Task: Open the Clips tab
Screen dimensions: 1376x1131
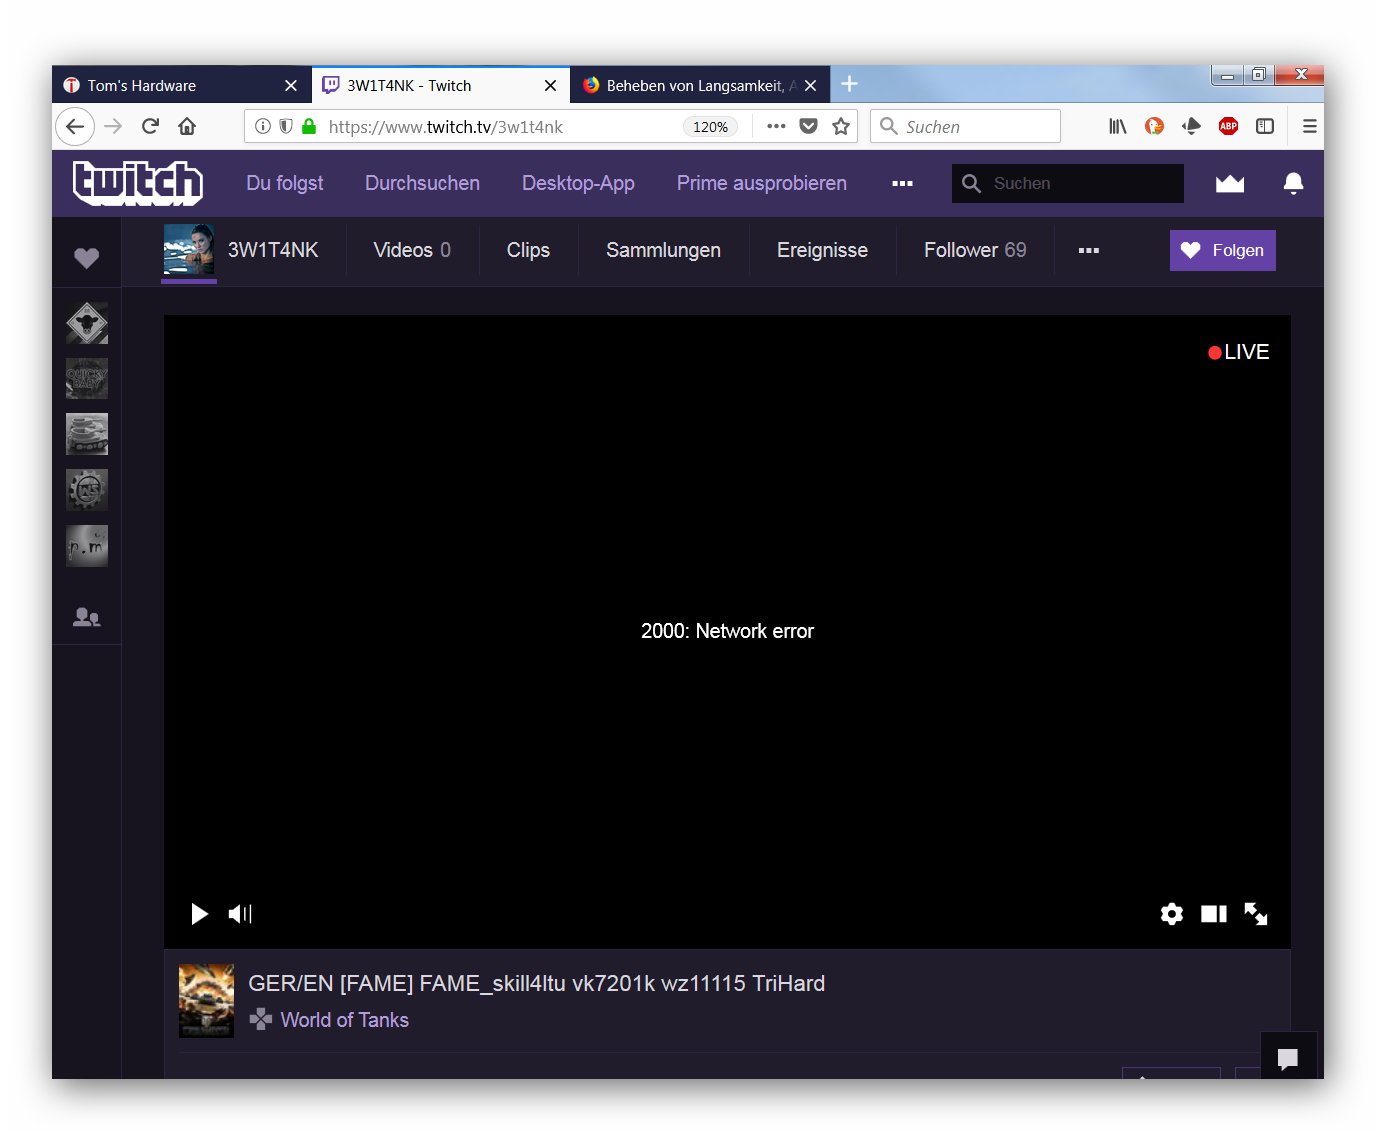Action: 528,250
